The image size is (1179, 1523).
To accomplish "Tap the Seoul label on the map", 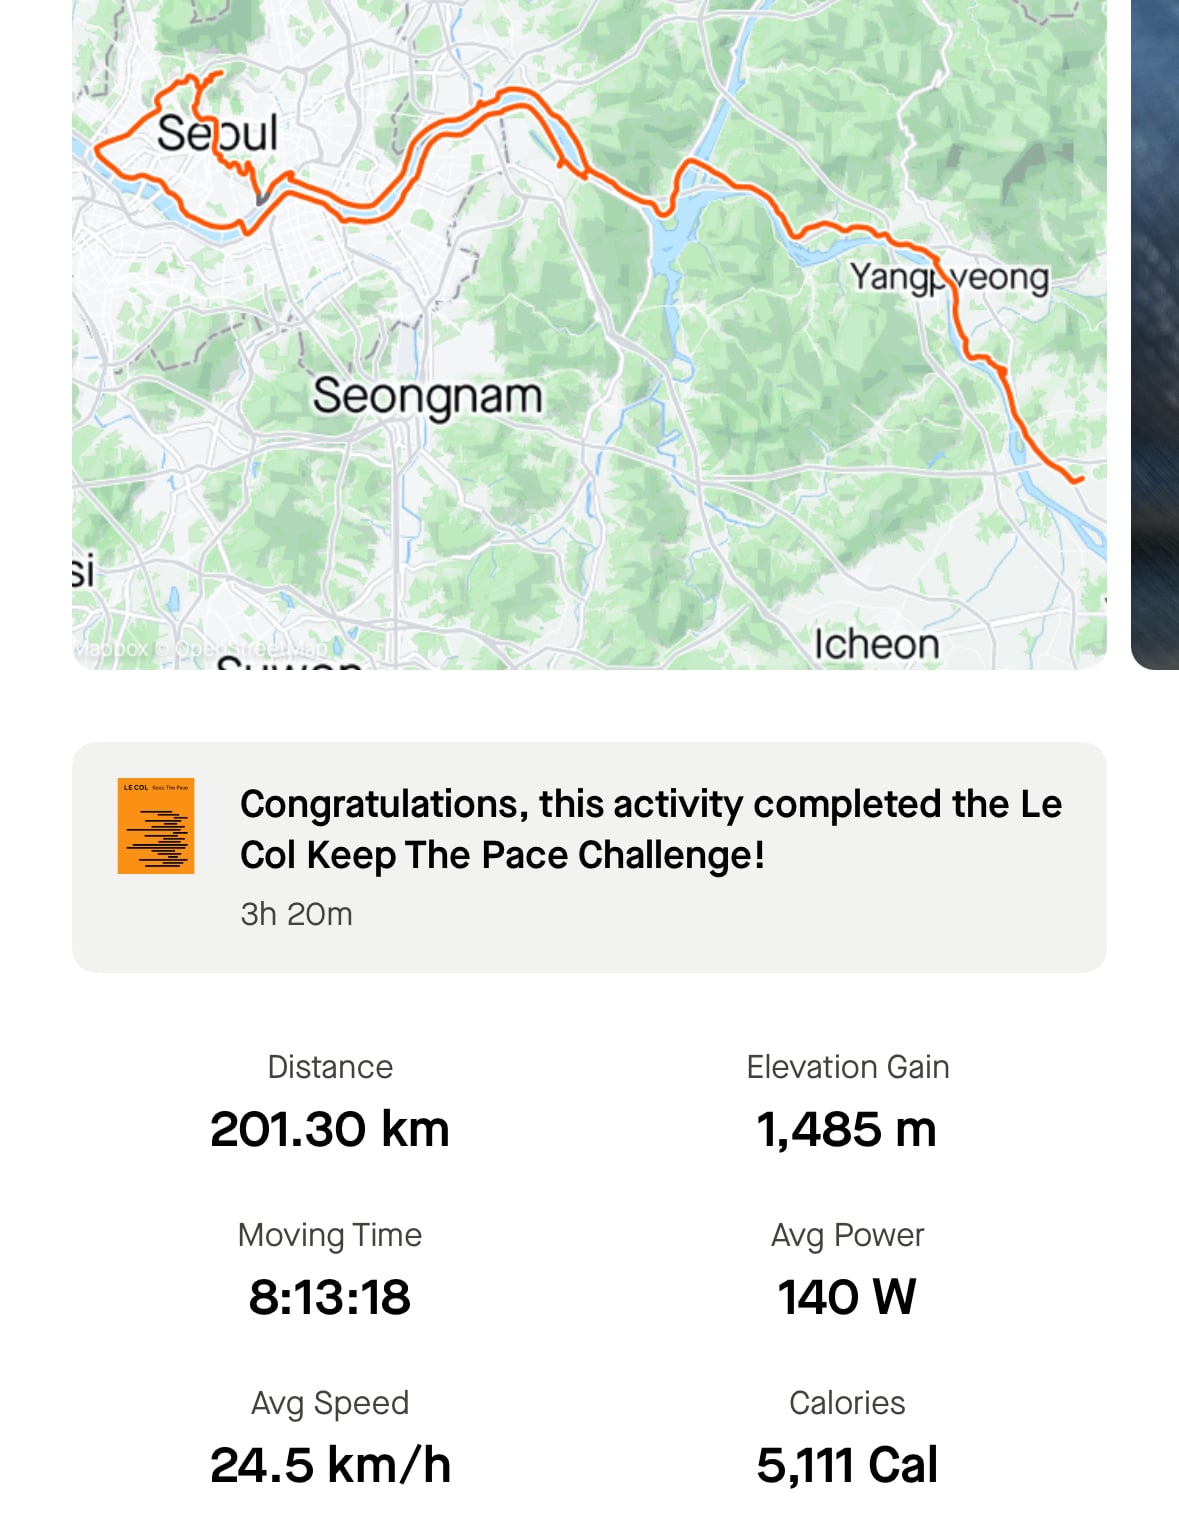I will coord(217,133).
